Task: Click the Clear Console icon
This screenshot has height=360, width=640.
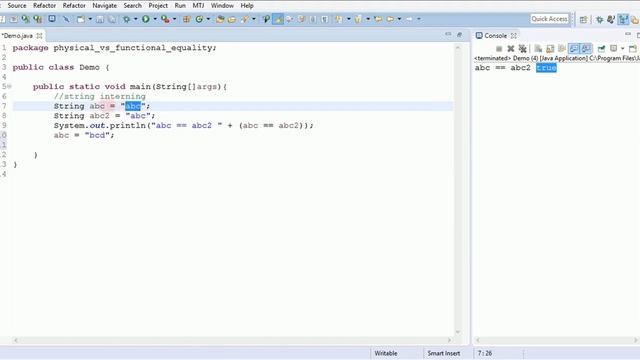Action: point(538,49)
